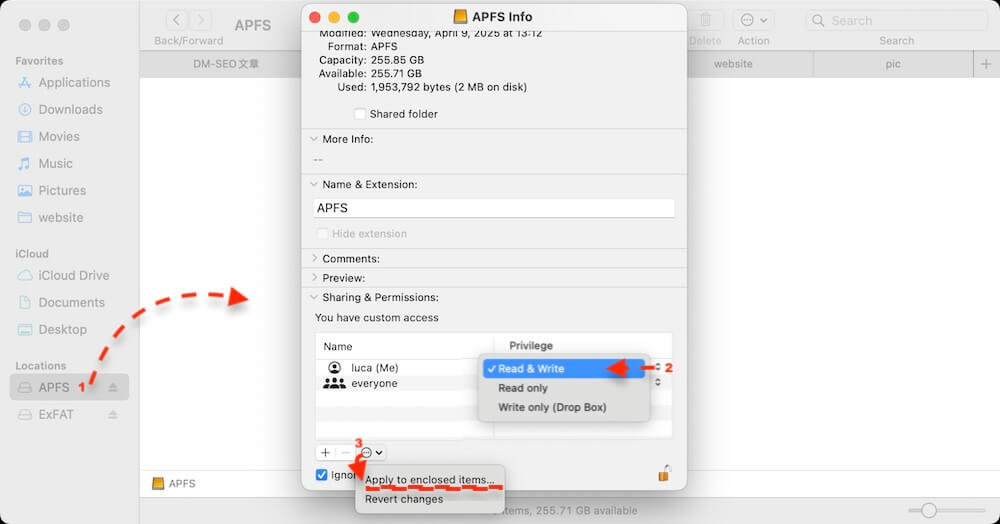
Task: Open website folder in sidebar
Action: [50, 217]
